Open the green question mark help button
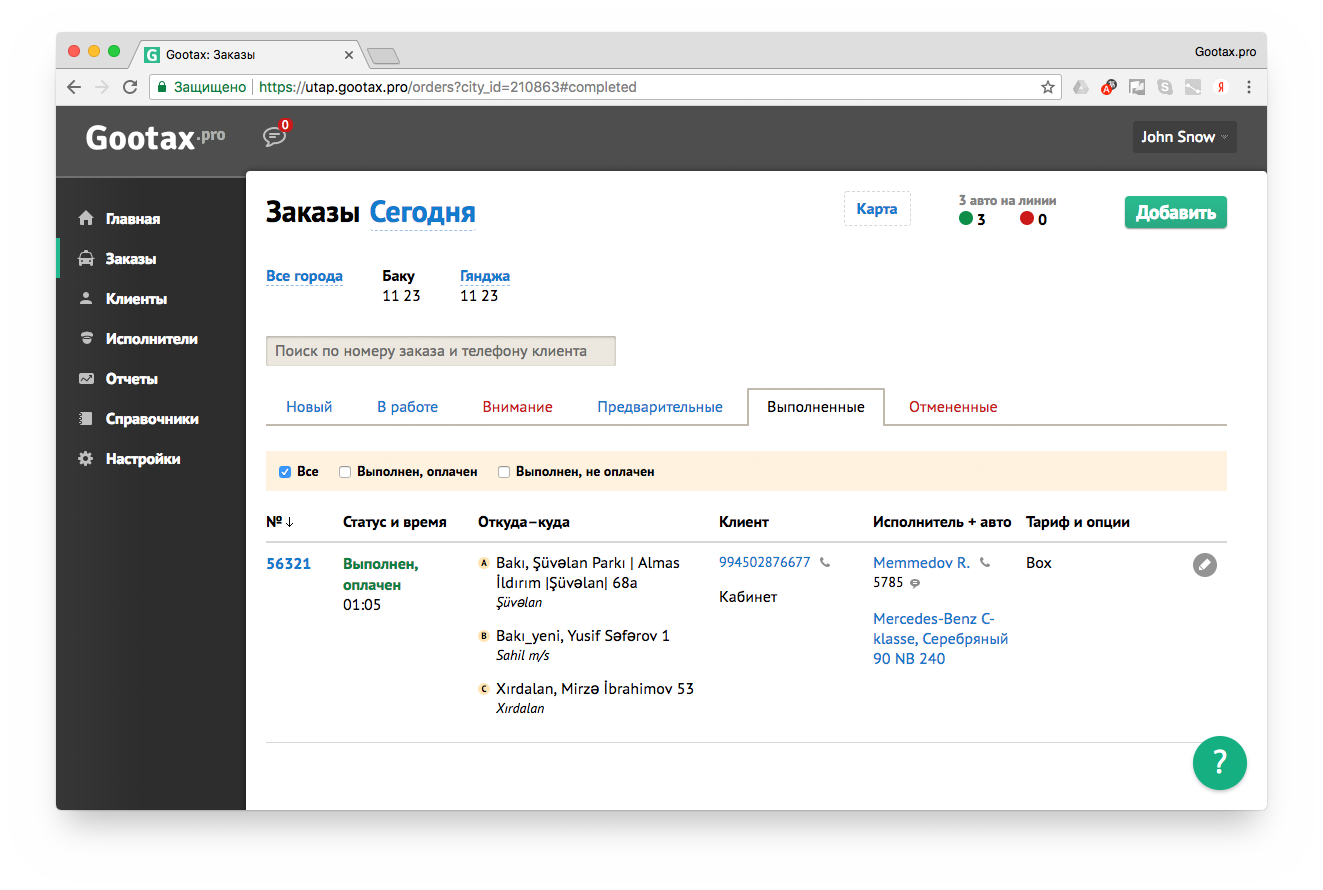Screen dimensions: 1323x890 point(1220,763)
